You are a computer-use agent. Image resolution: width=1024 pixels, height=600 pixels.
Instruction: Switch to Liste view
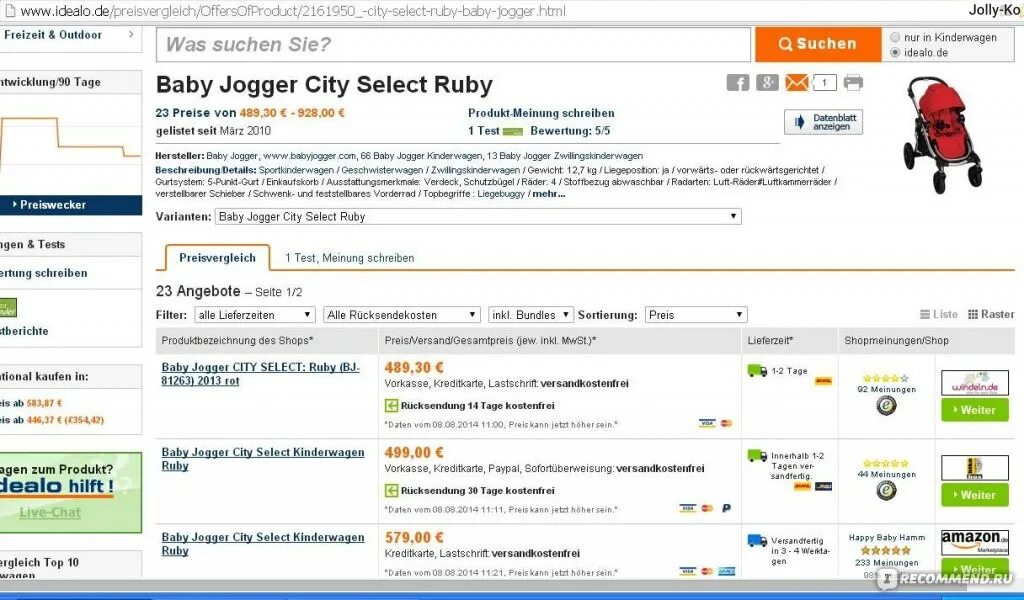point(938,314)
